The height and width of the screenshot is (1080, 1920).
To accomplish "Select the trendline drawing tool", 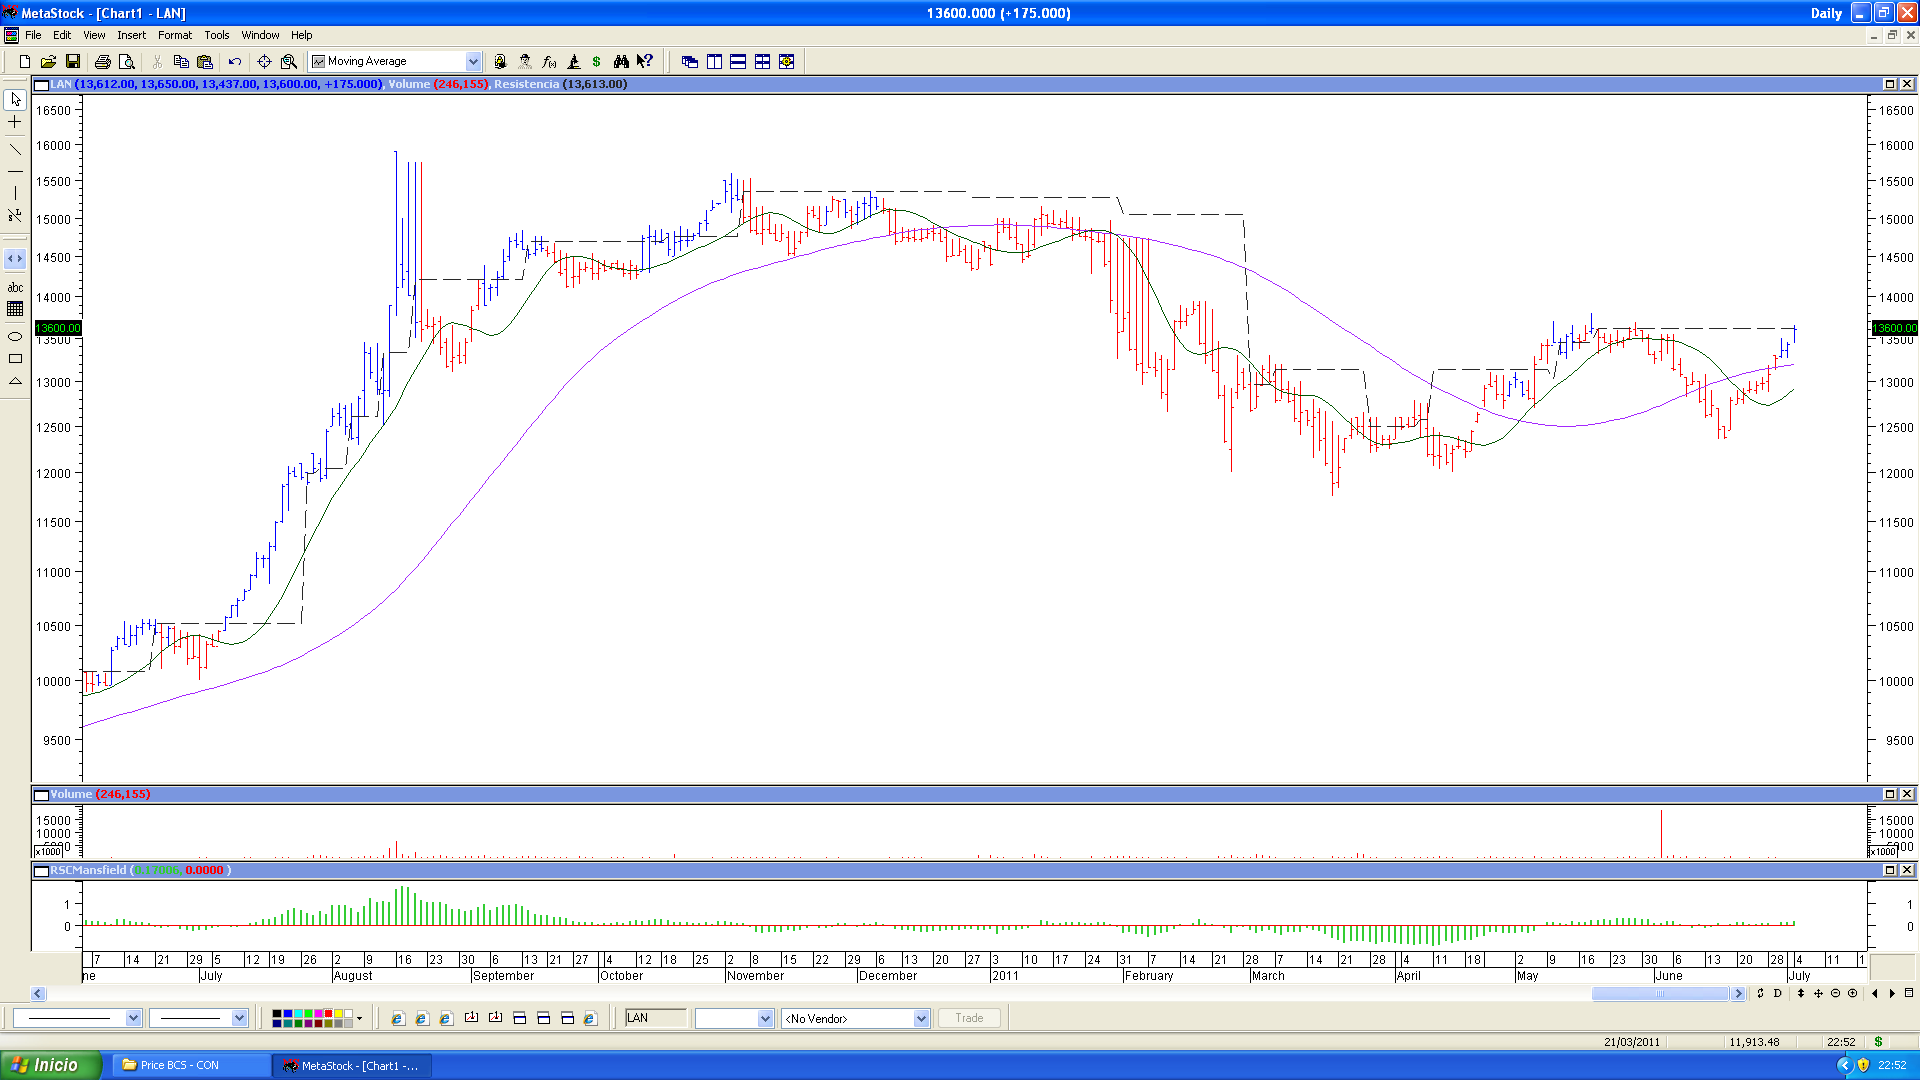I will (x=15, y=150).
